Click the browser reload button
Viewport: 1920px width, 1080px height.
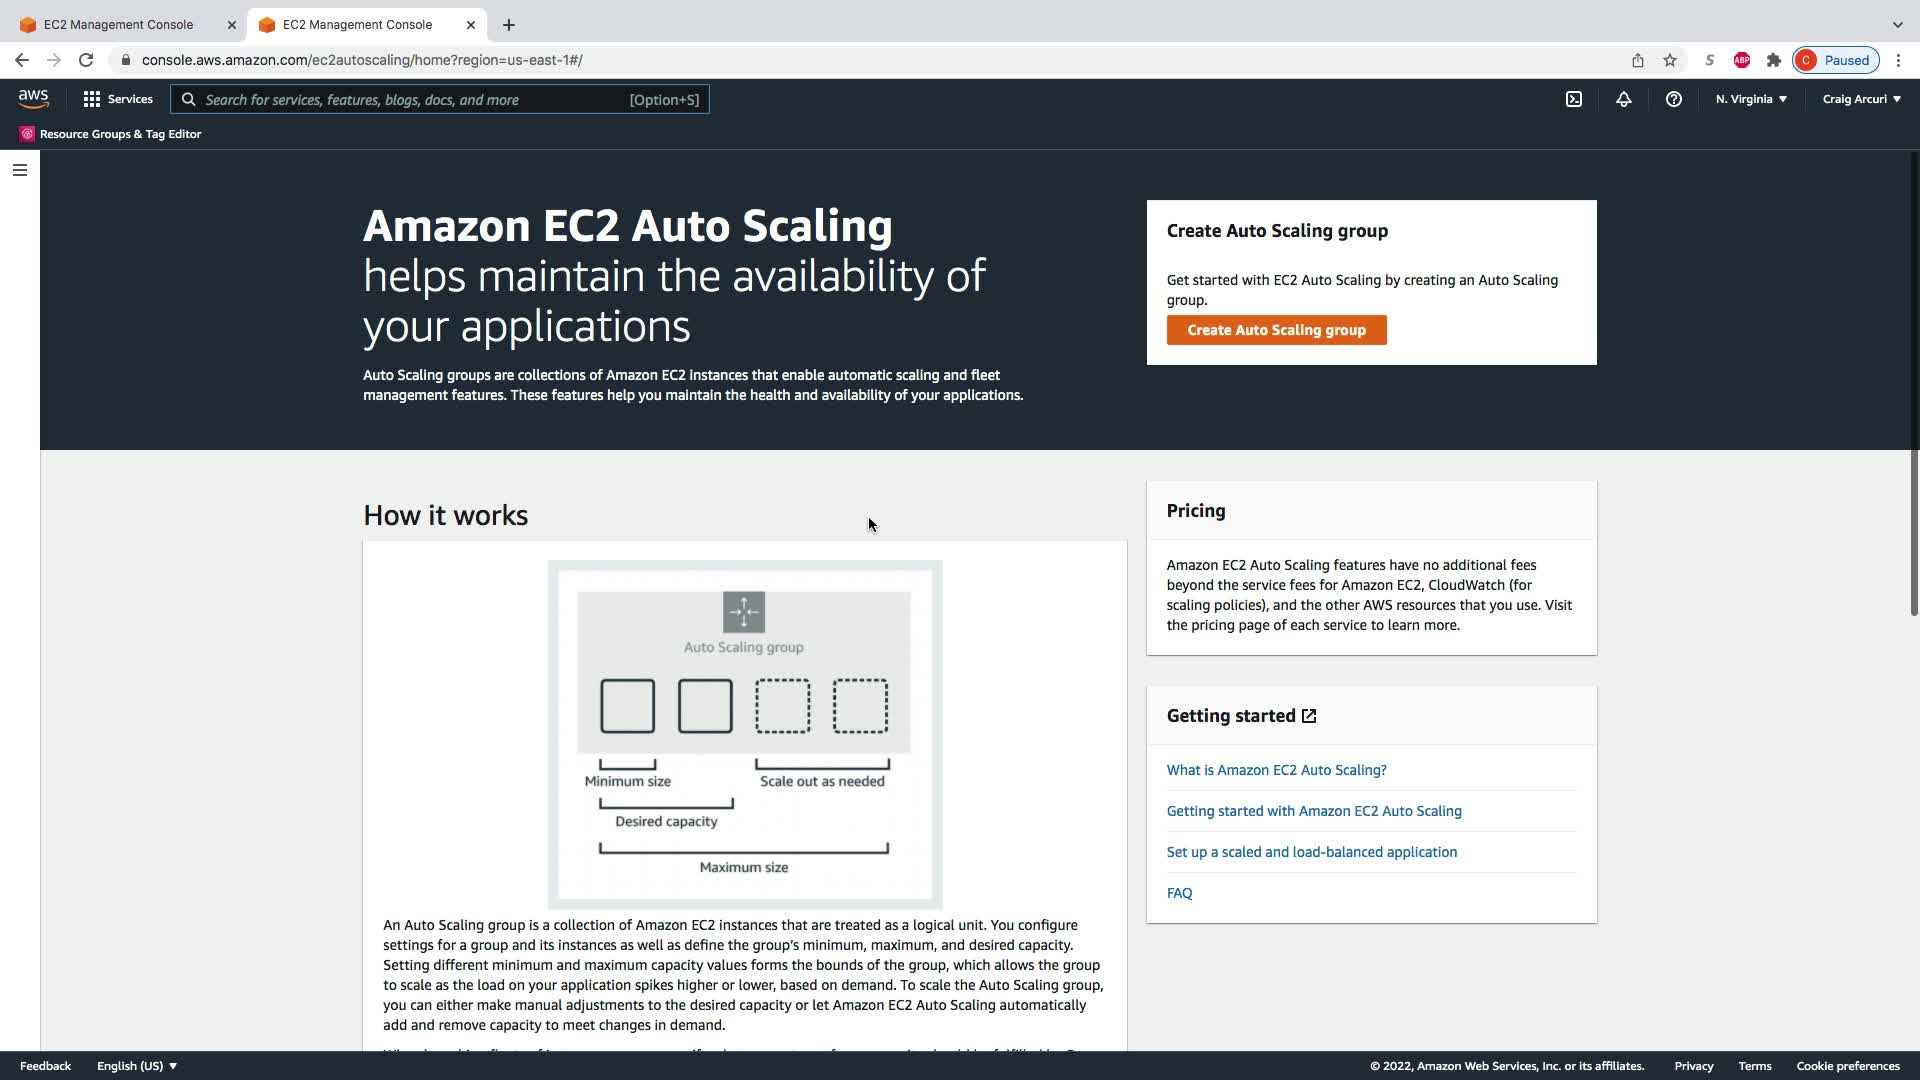[86, 60]
